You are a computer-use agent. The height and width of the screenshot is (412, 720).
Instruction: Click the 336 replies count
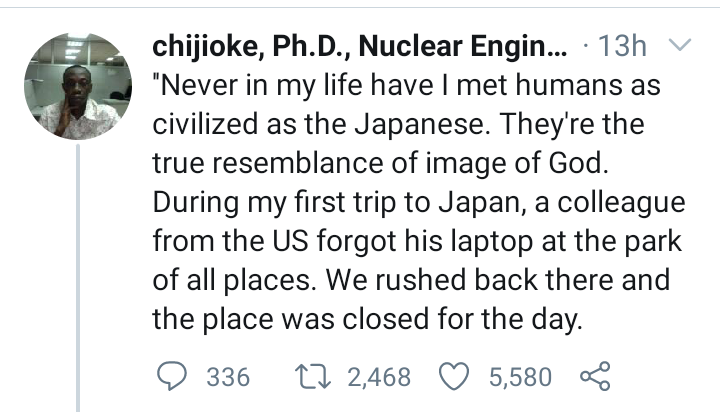point(227,377)
